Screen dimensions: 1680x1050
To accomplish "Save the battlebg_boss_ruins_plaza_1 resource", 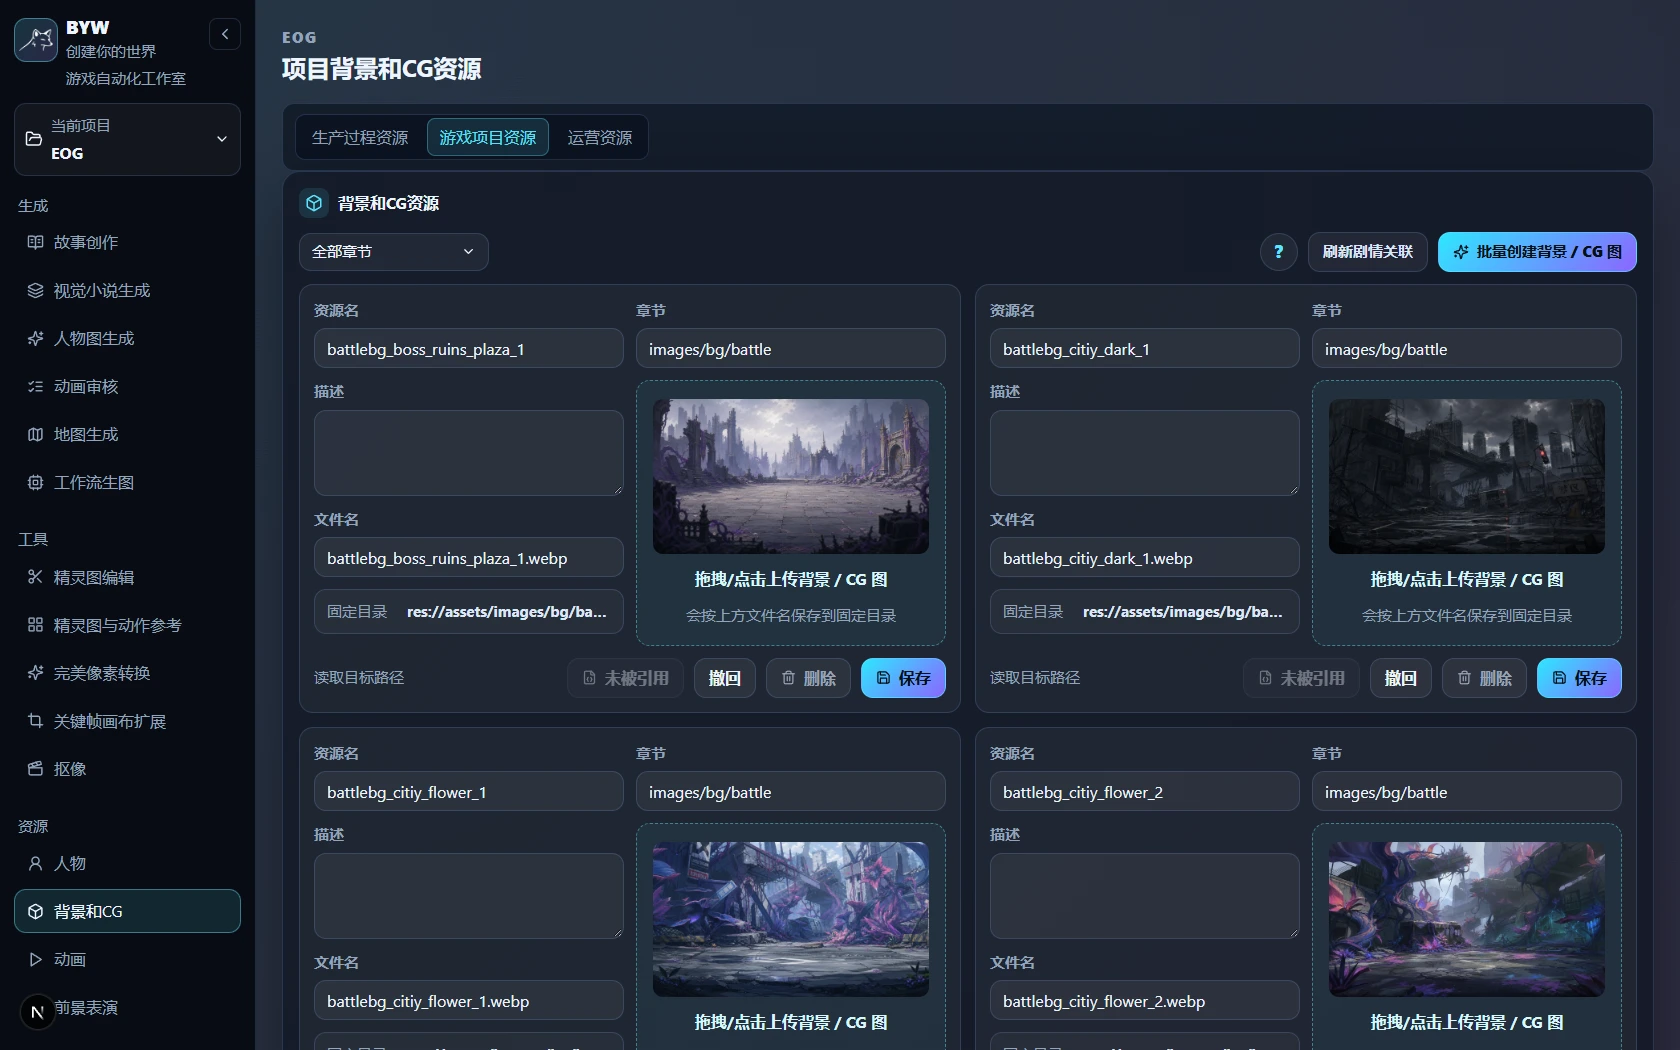I will point(903,678).
